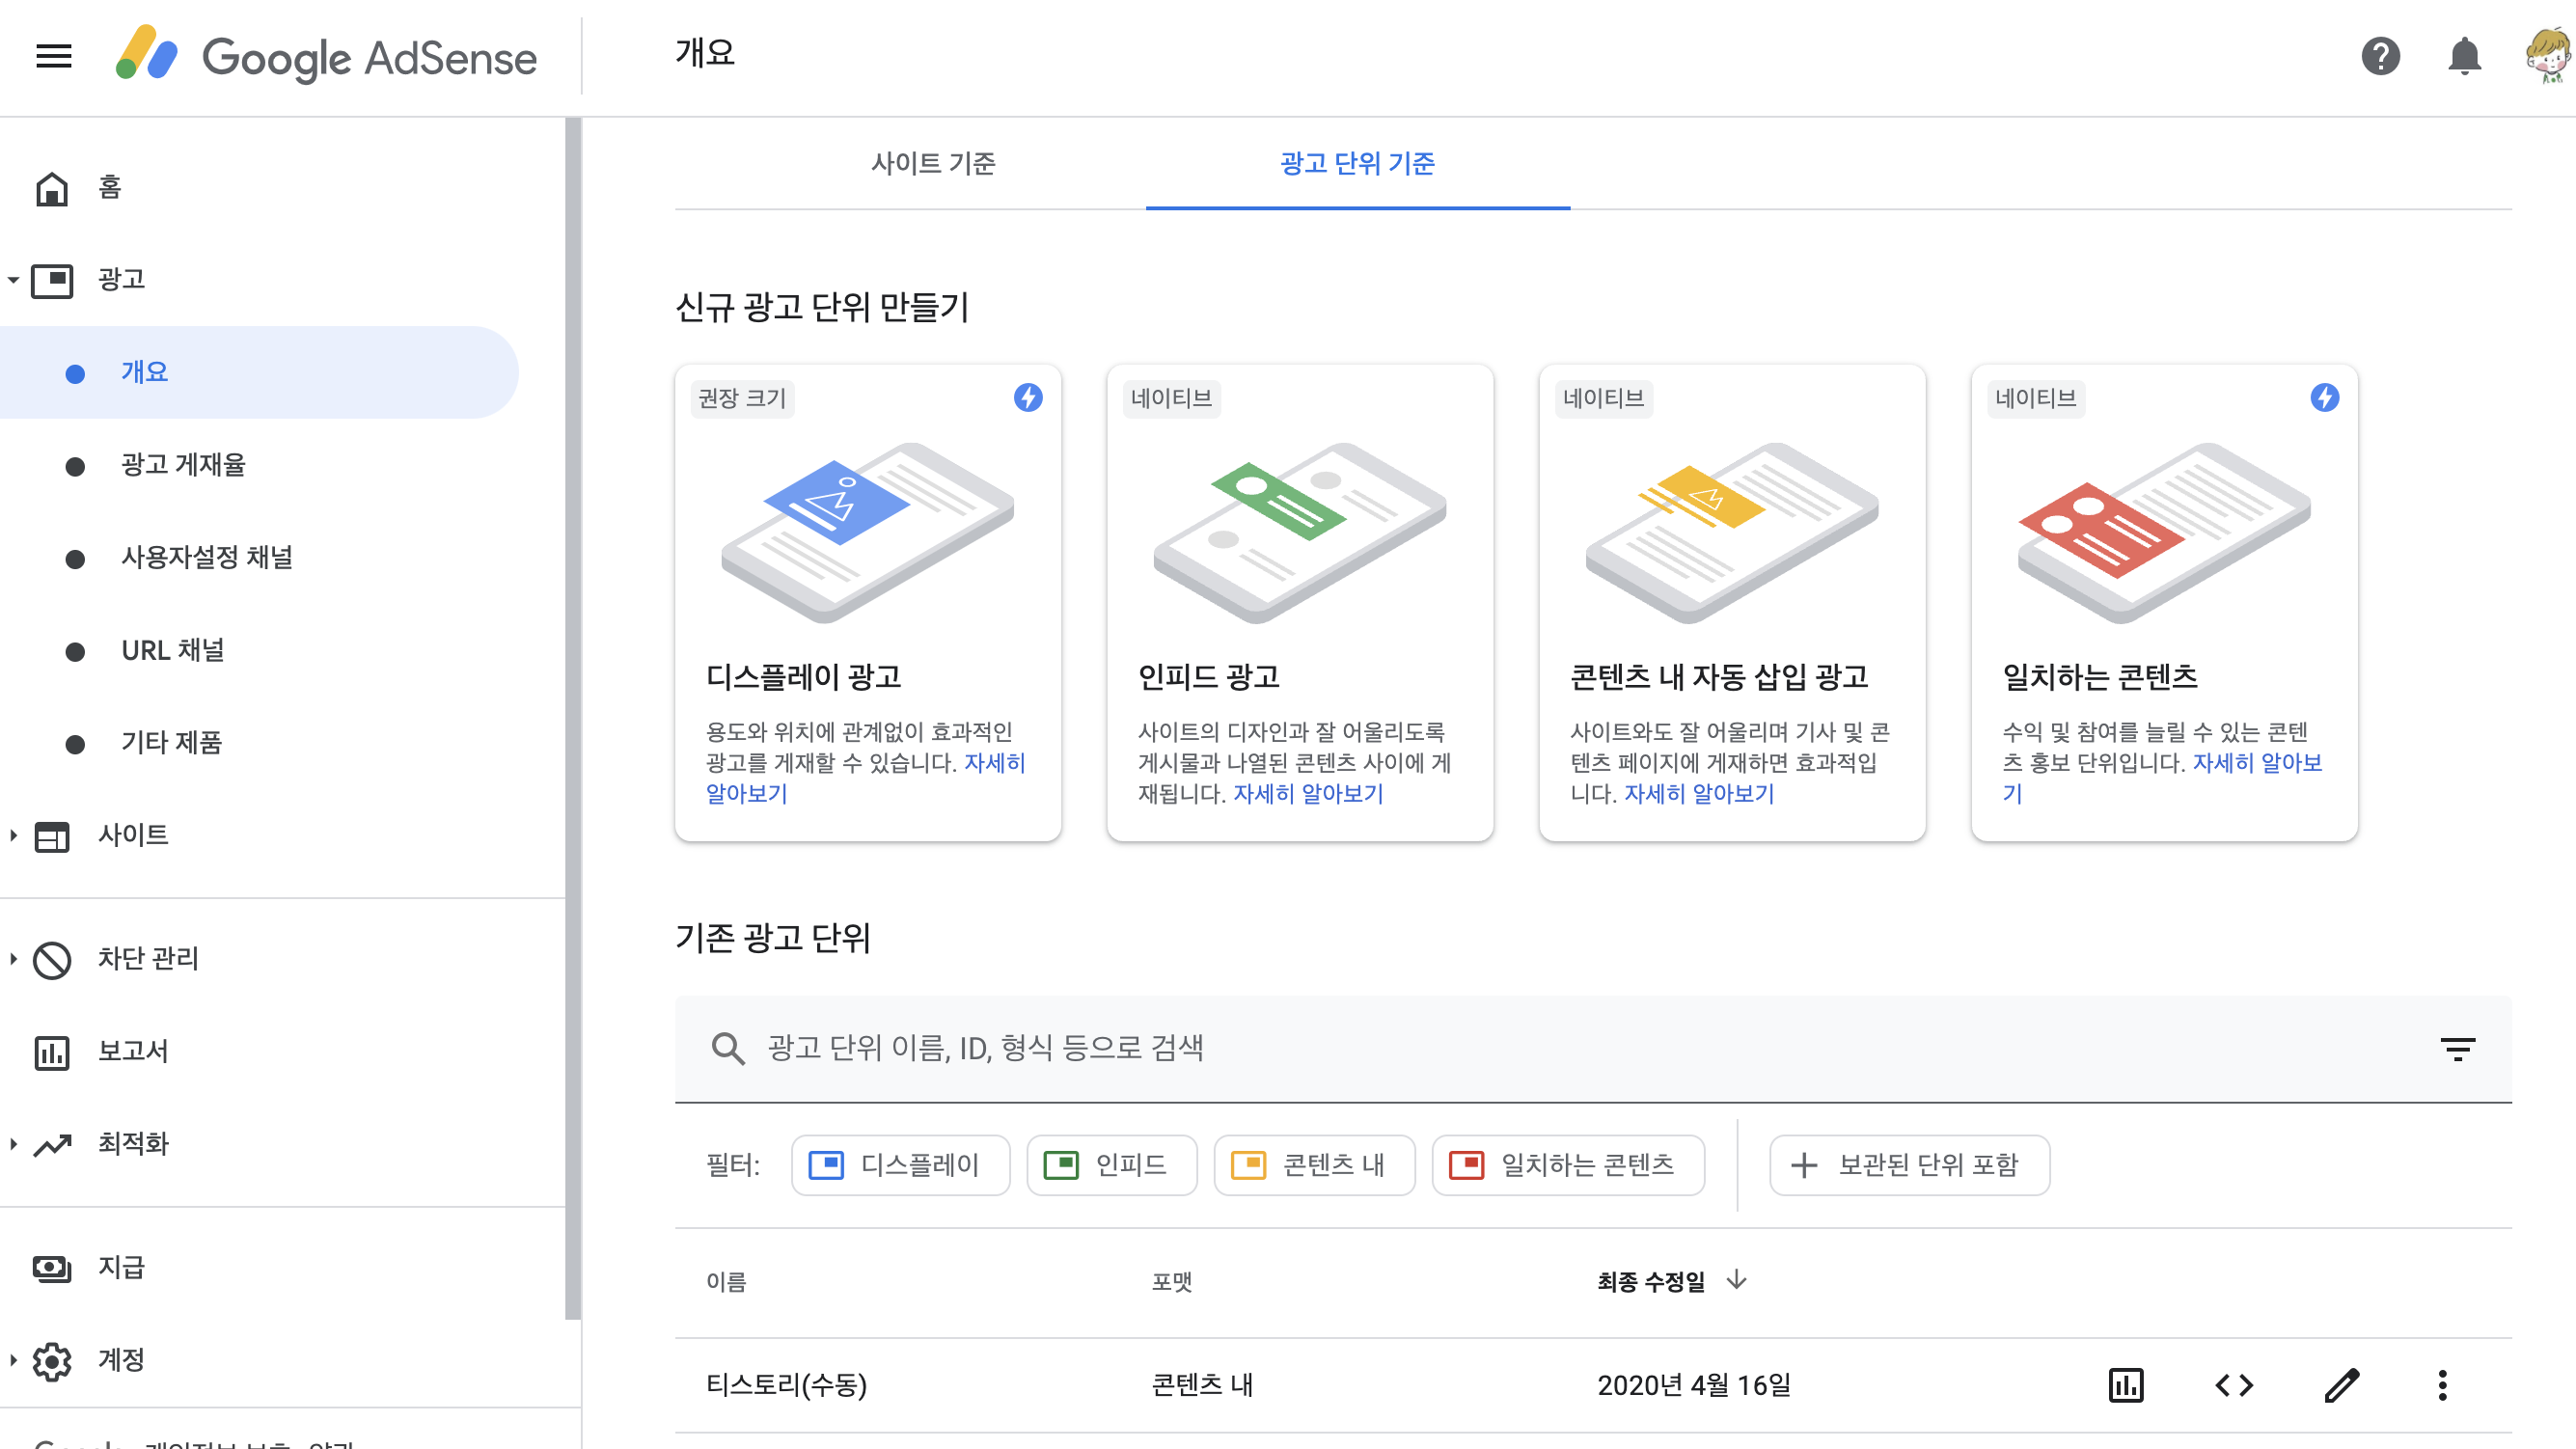The image size is (2576, 1449).
Task: Open the report chart icon for 티스토리(수동)
Action: click(x=2125, y=1385)
